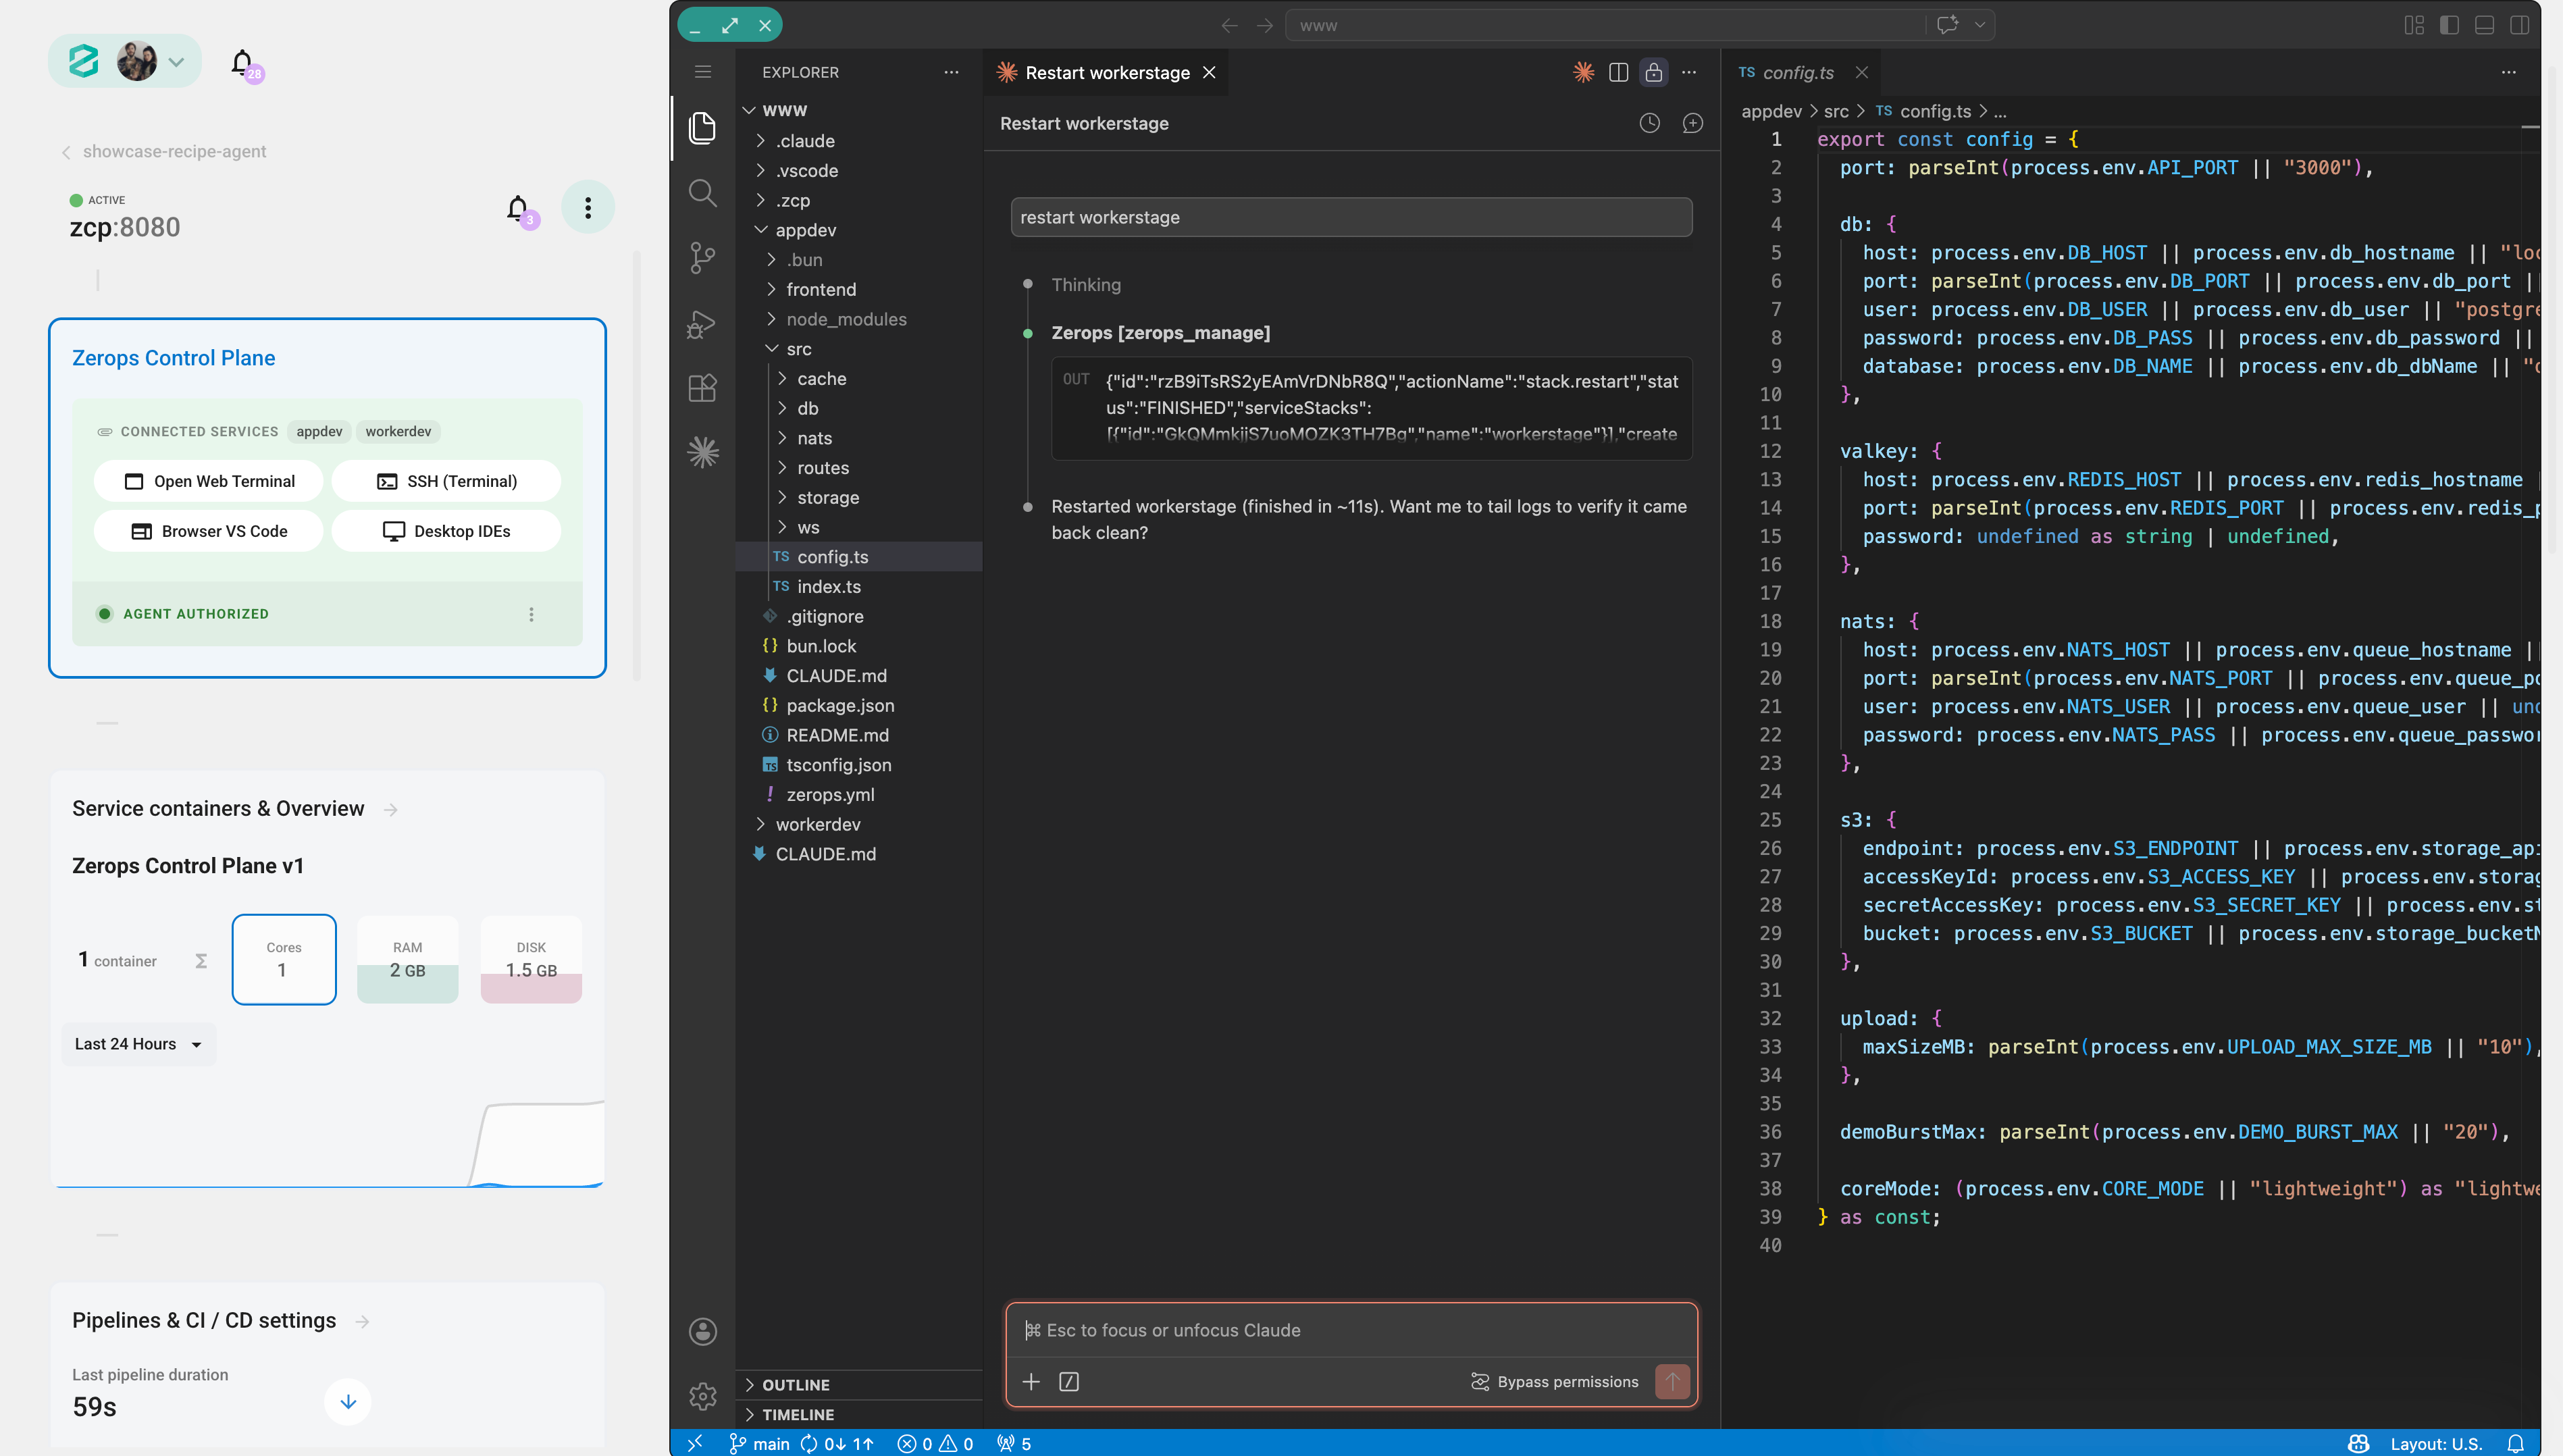Screen dimensions: 2563x1456
Task: Open the service notification bell near zcp:8080
Action: [518, 208]
